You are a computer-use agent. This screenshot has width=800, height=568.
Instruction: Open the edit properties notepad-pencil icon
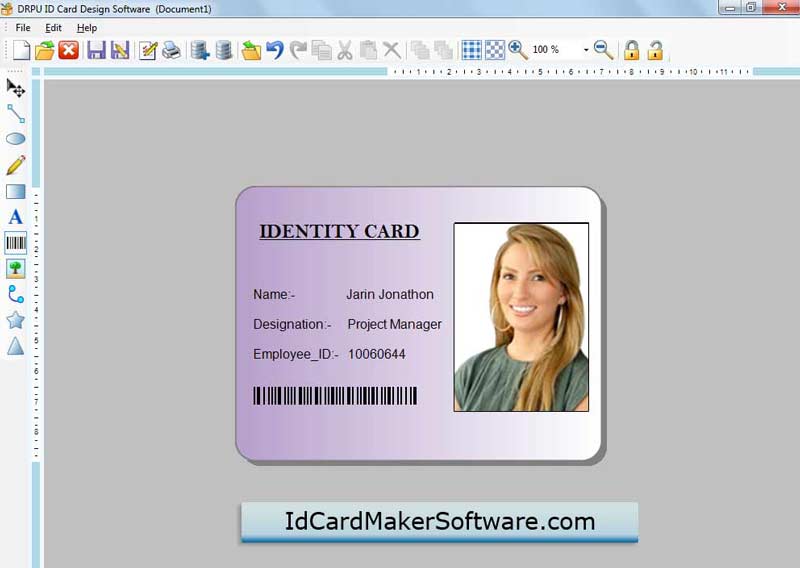click(x=148, y=50)
